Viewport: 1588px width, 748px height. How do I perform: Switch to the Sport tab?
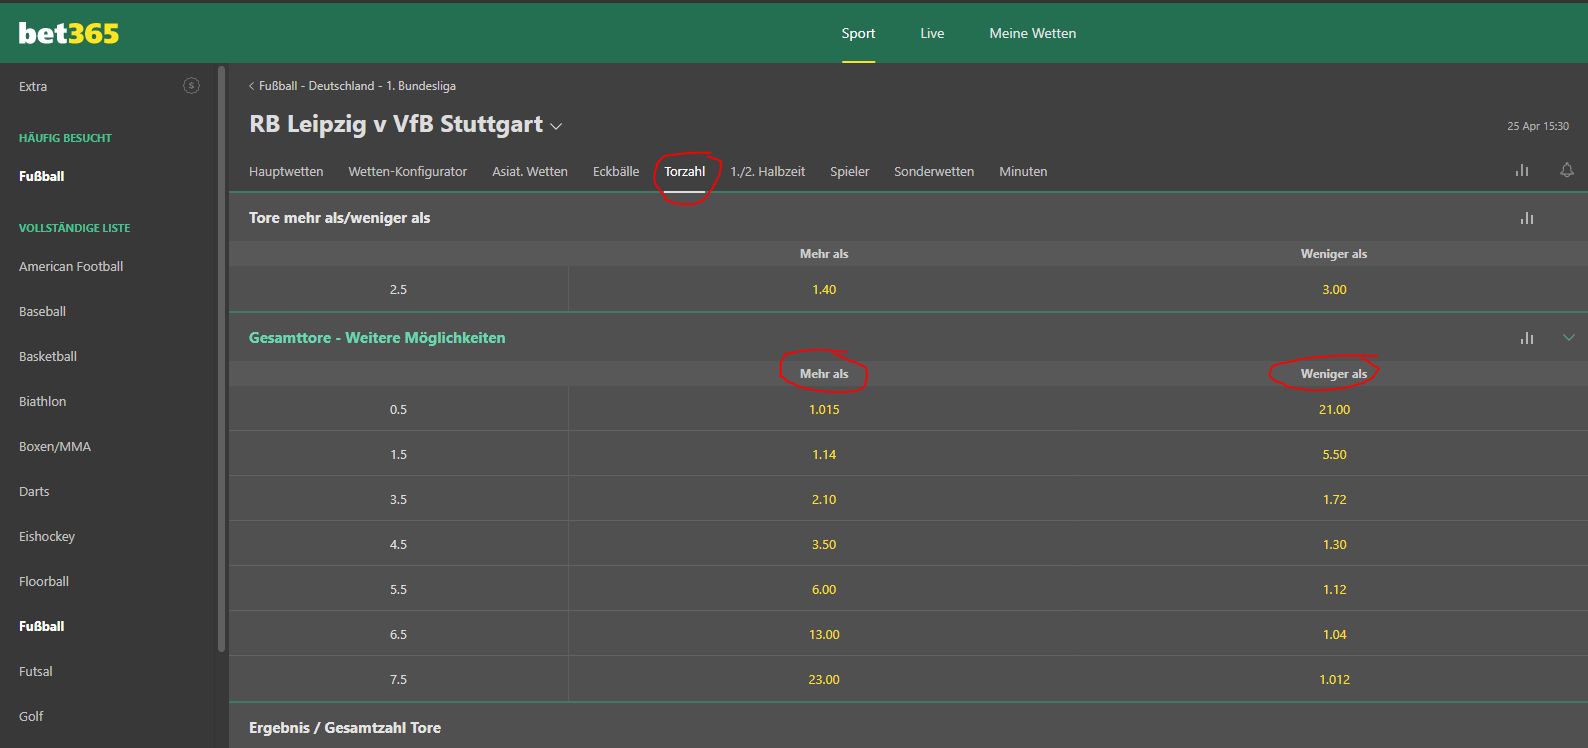pos(858,33)
